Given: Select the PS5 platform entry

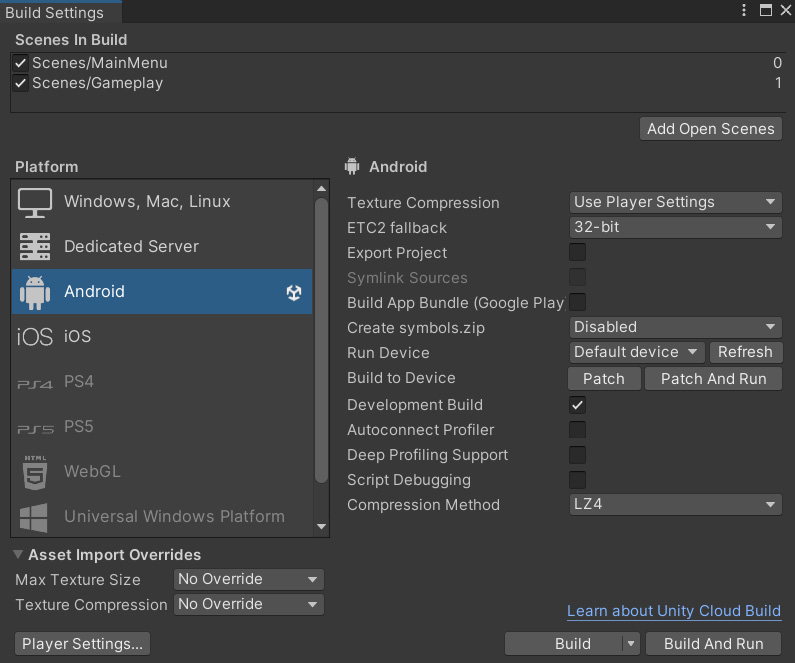Looking at the screenshot, I should point(162,426).
